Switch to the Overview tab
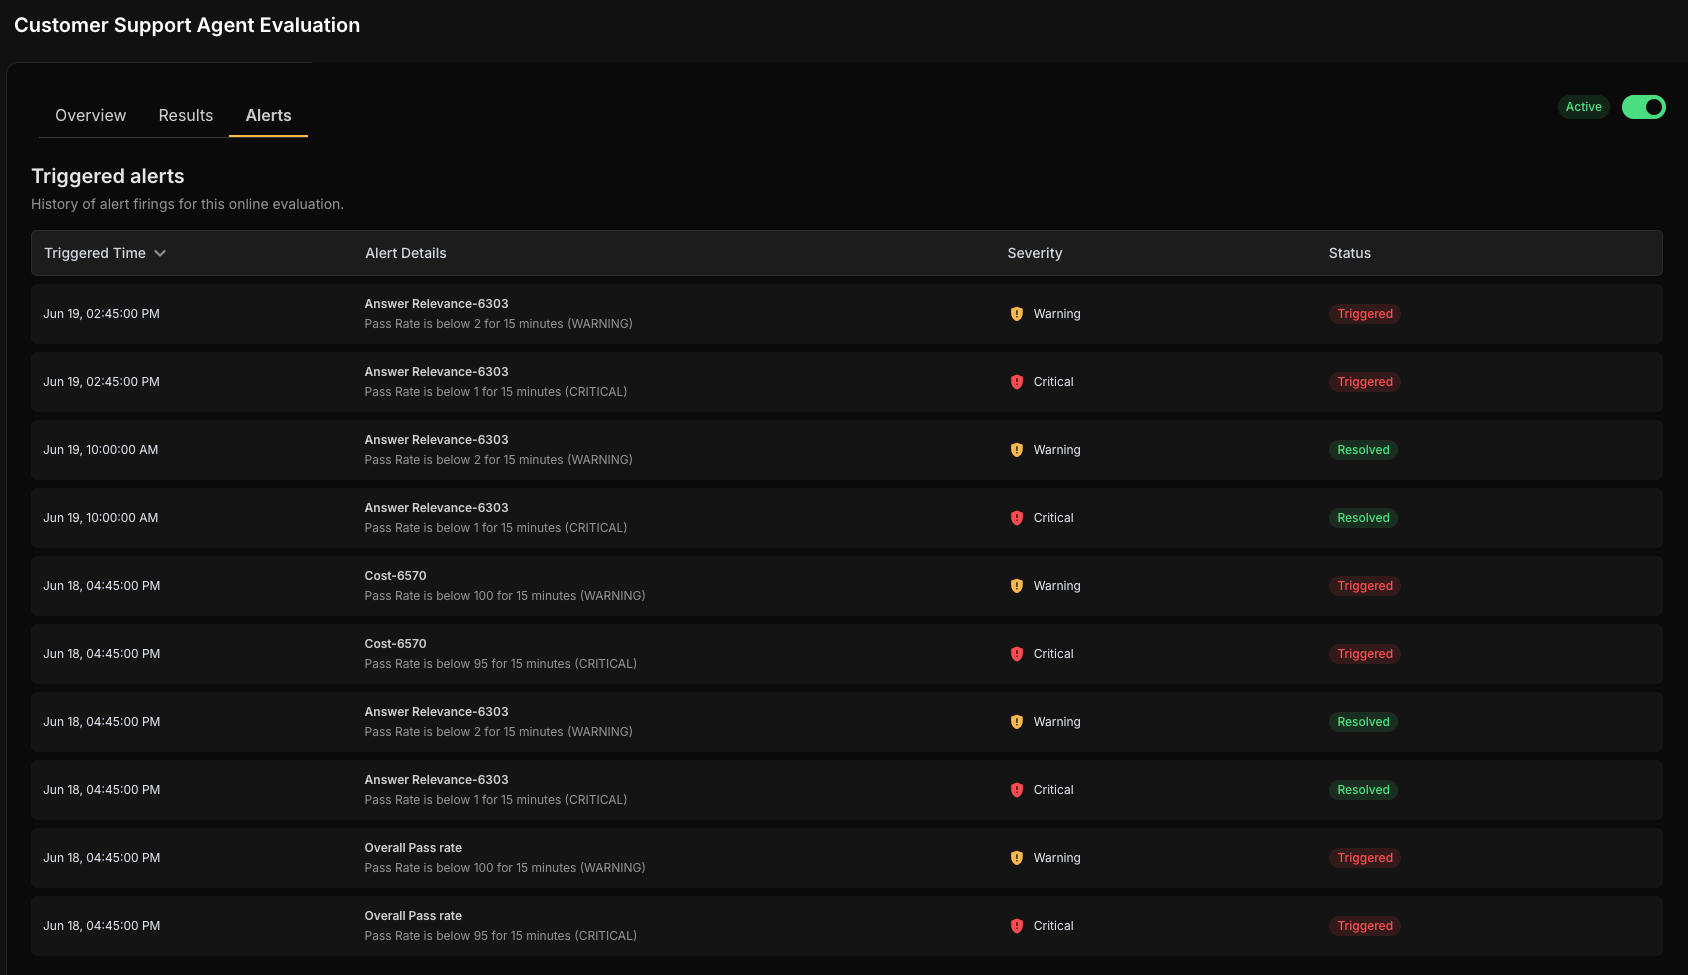The image size is (1688, 975). pos(91,116)
